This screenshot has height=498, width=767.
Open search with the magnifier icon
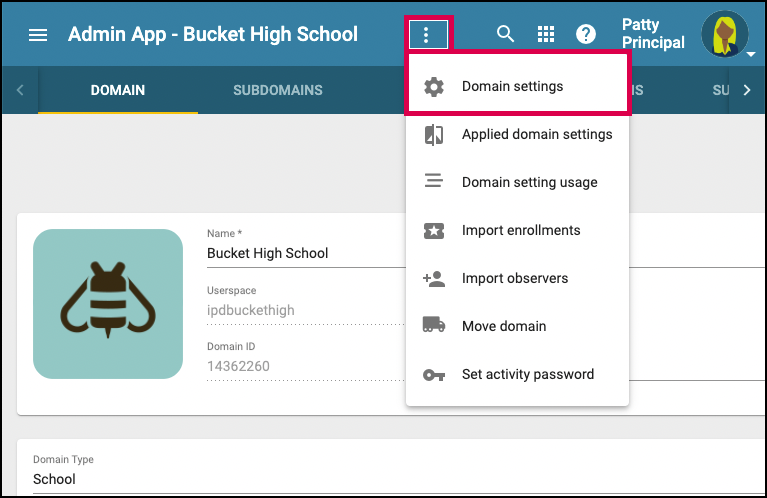pos(505,34)
